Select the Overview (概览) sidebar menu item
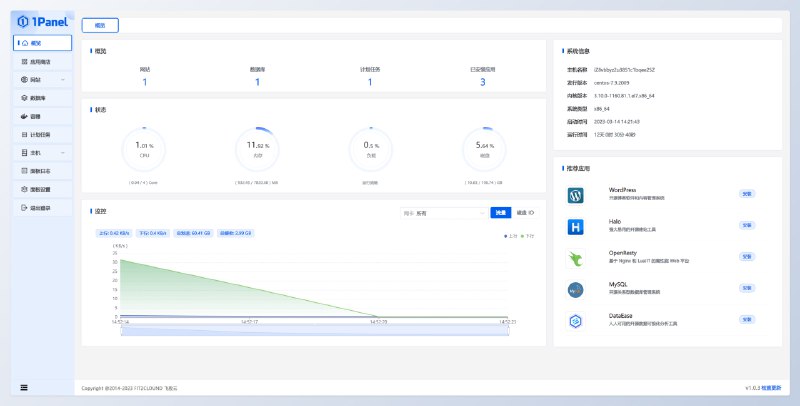 point(42,43)
